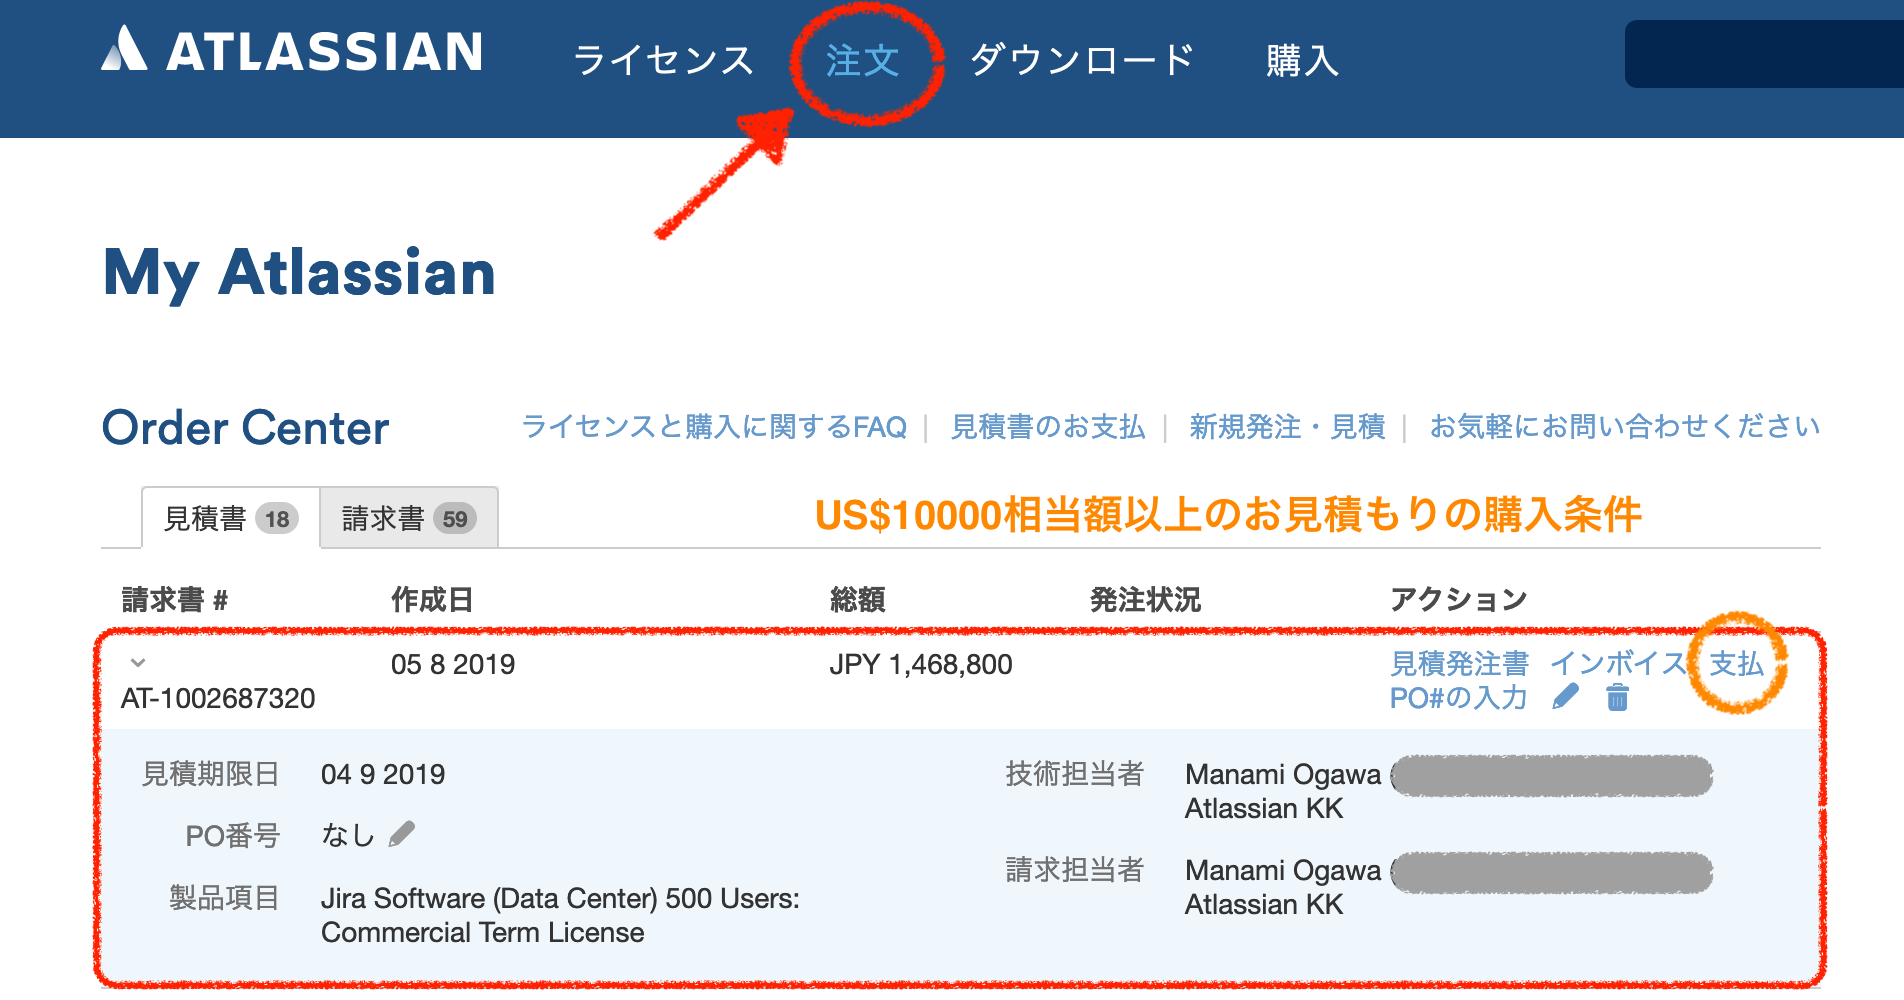Open the 注文 navigation item
This screenshot has height=1000, width=1904.
click(863, 60)
